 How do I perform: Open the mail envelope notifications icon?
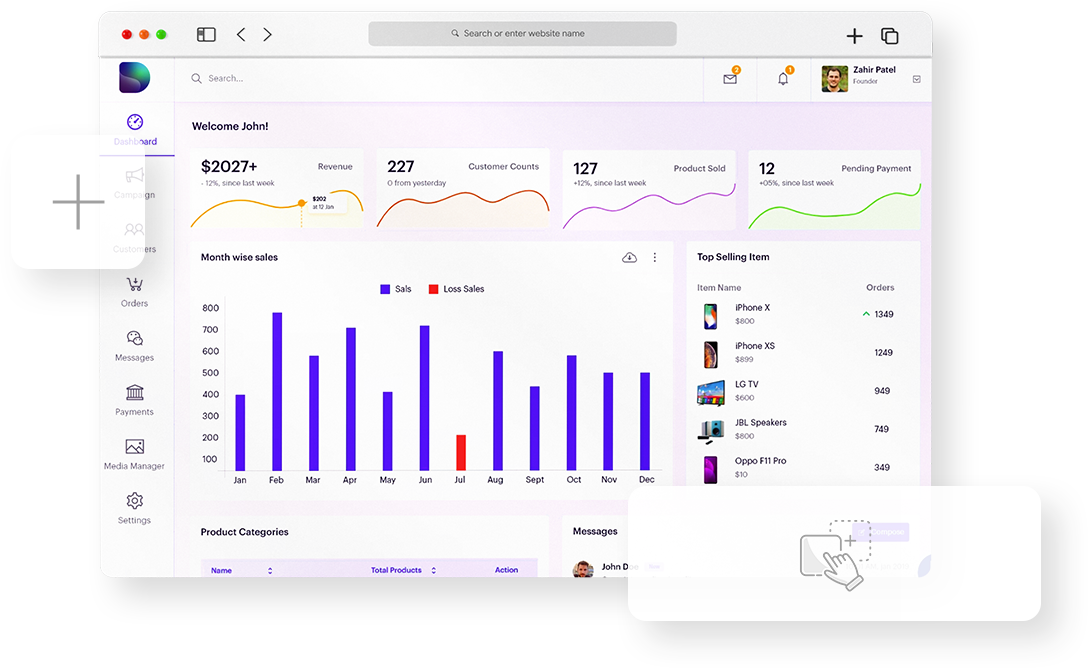coord(730,79)
